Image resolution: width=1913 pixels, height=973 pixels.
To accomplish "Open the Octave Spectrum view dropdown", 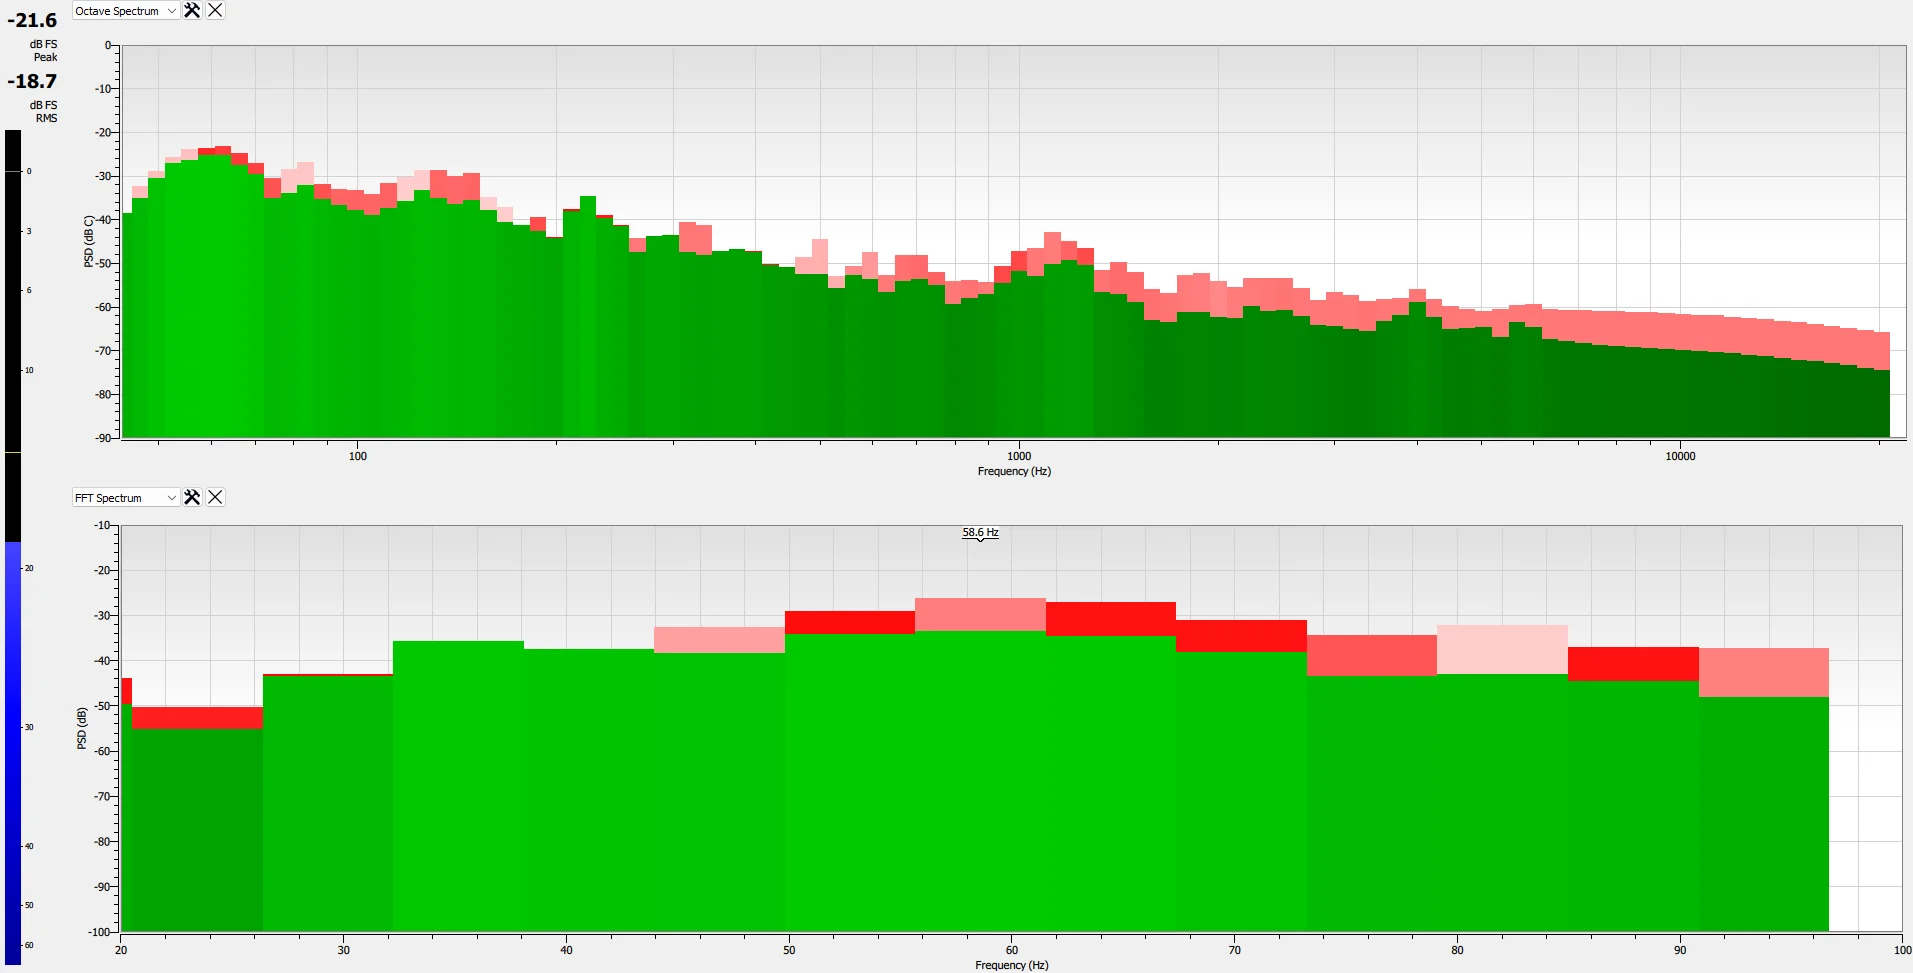I will pos(126,11).
